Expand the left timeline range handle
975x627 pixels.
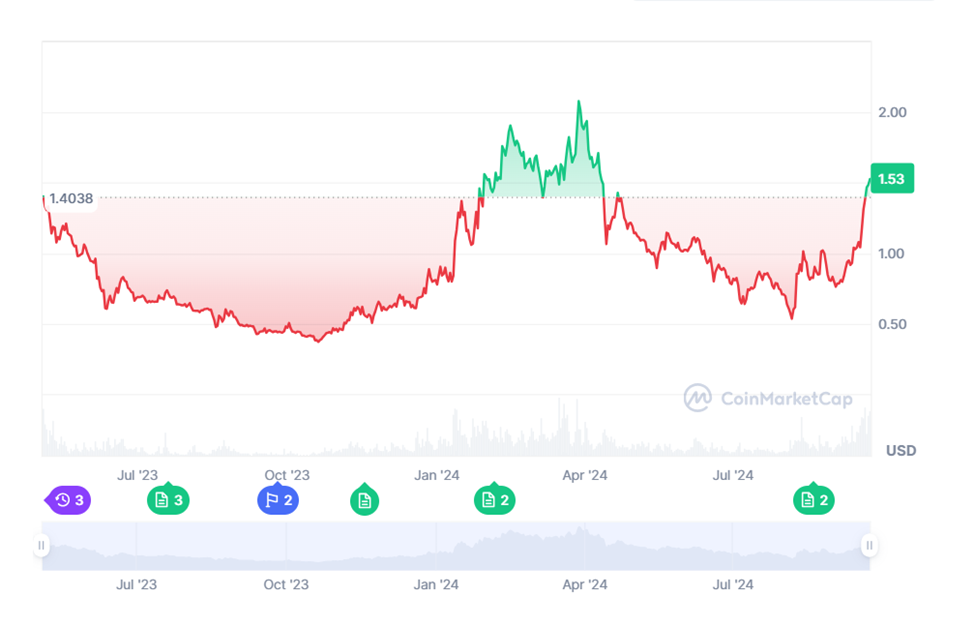[40, 547]
